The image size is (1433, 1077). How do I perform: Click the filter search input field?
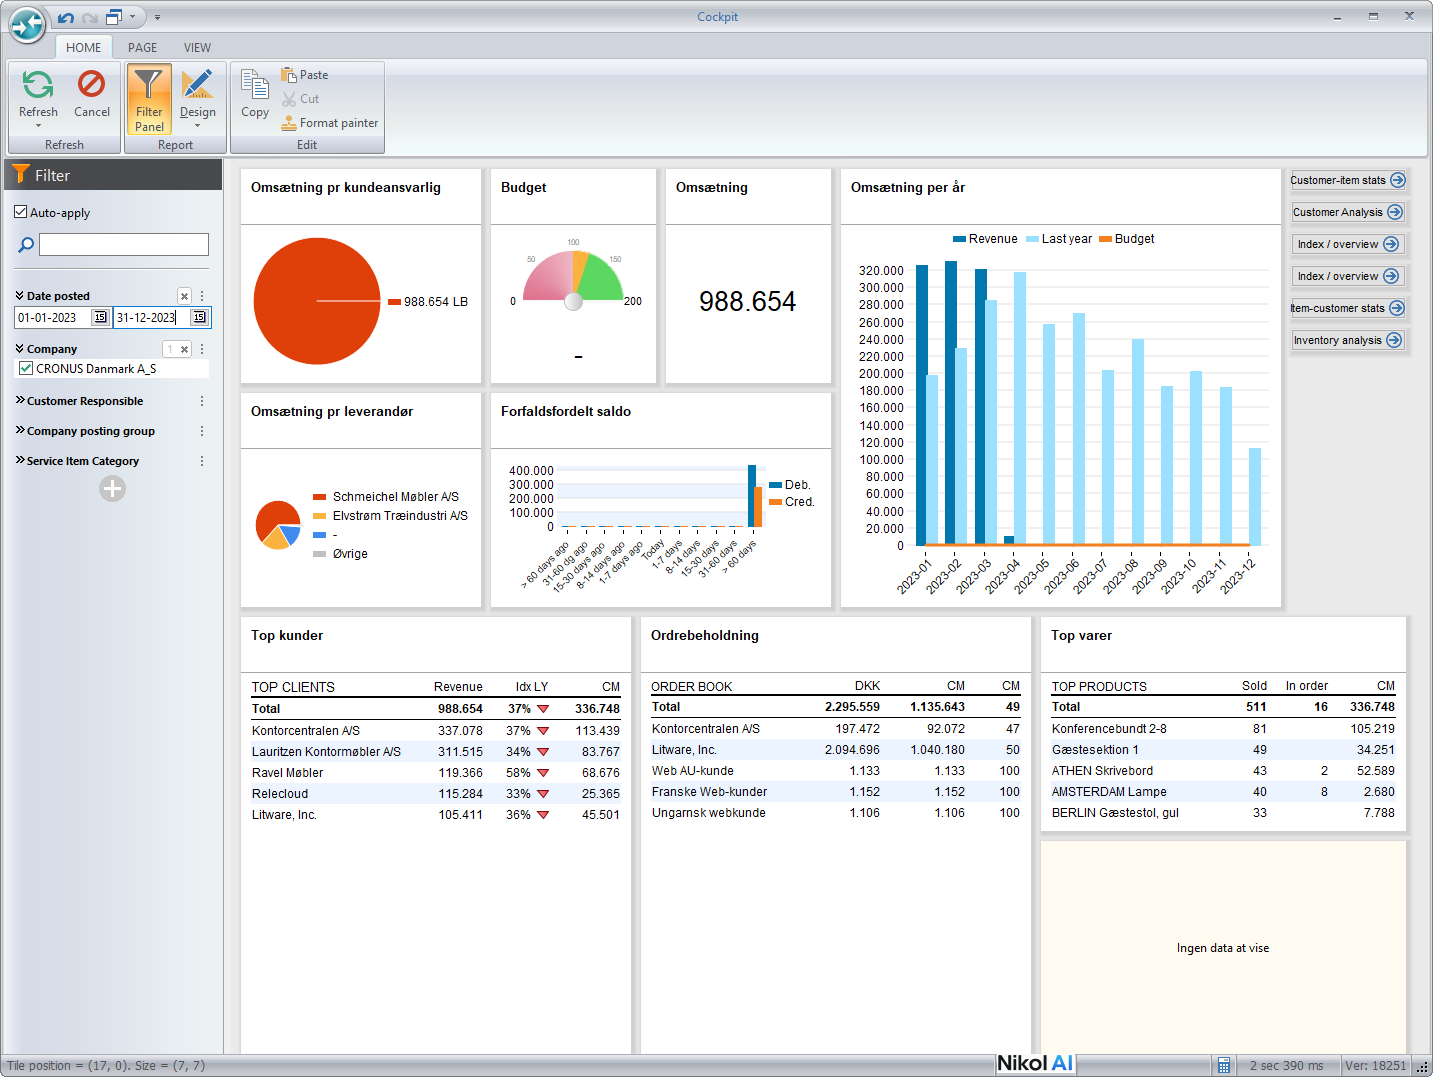[x=124, y=244]
